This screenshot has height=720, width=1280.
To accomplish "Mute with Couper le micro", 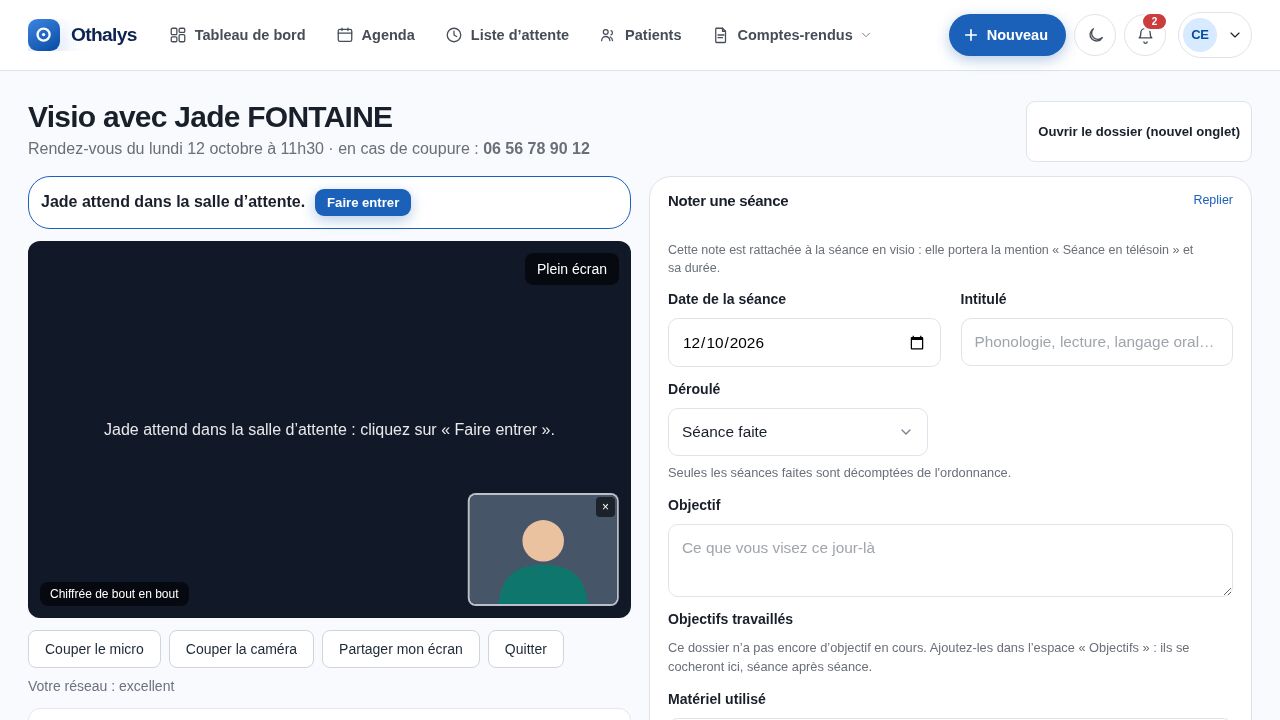I will 94,649.
